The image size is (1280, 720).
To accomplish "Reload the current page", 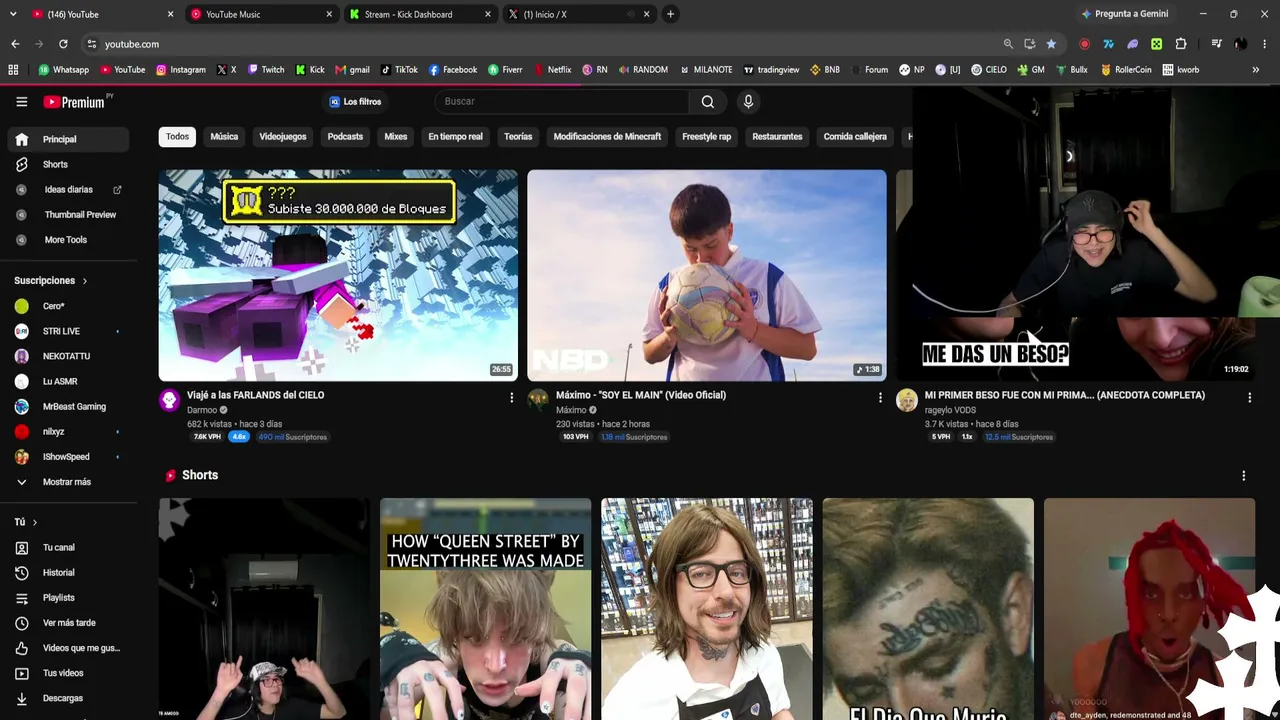I will (x=63, y=44).
